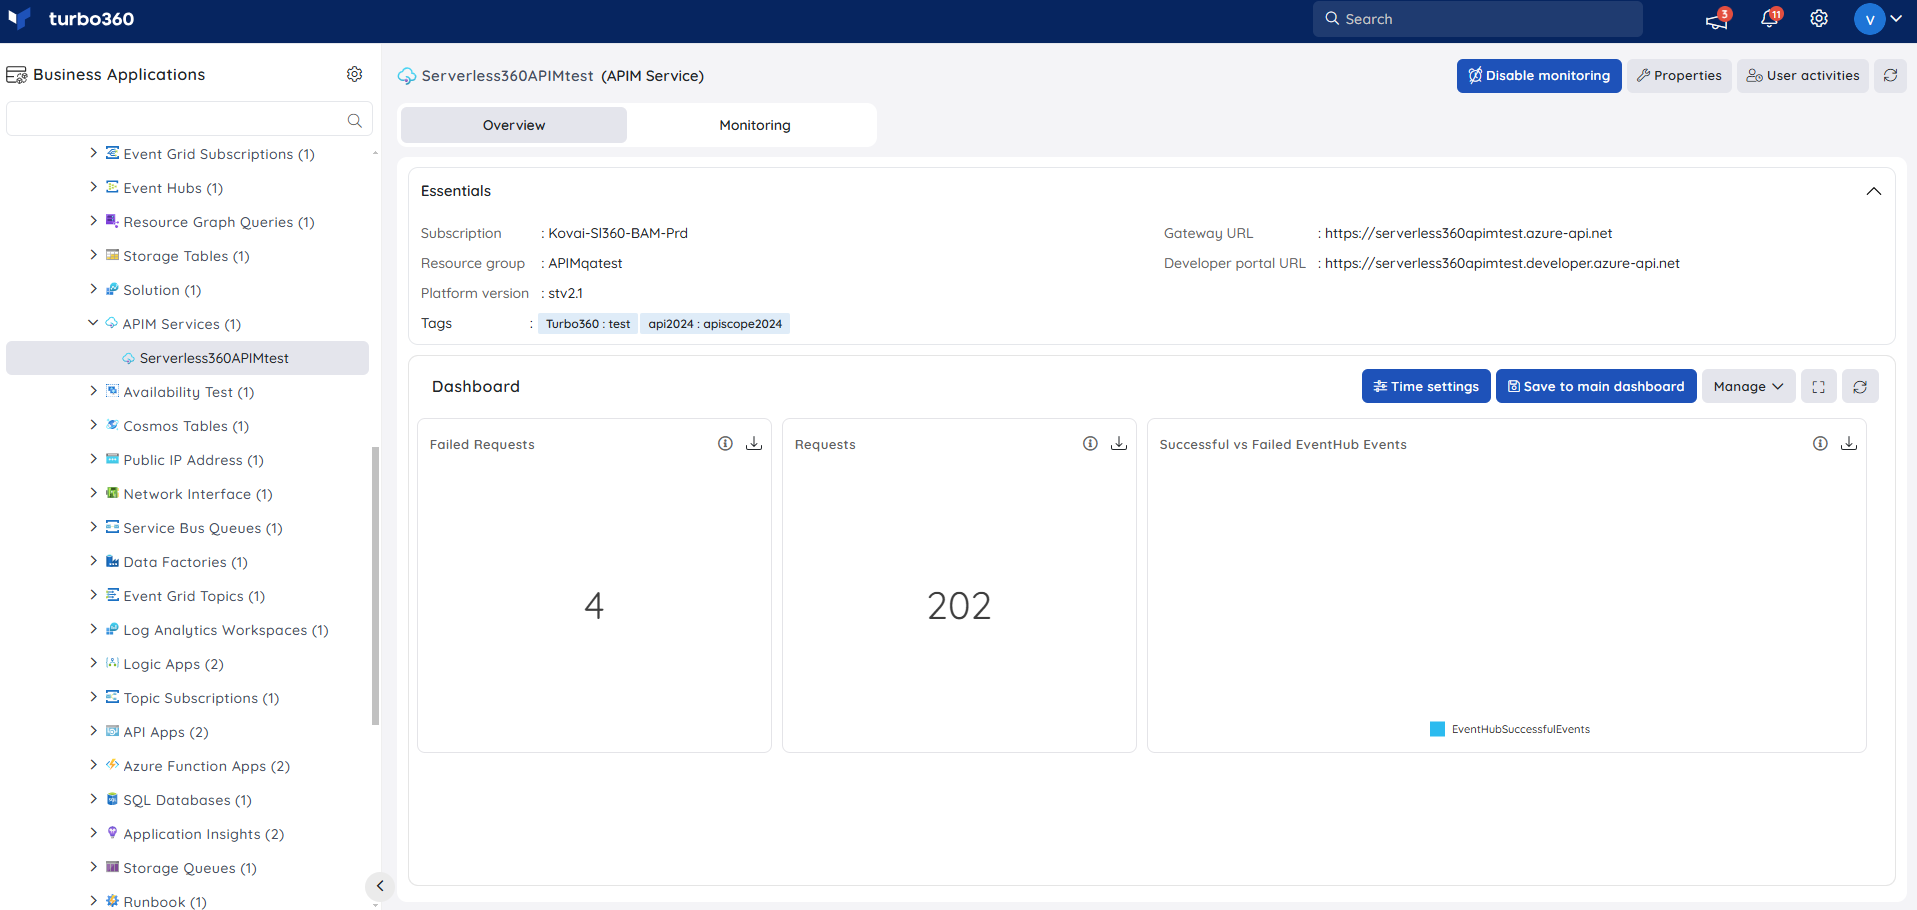Open the announcements megaphone icon
This screenshot has width=1917, height=910.
(1717, 19)
